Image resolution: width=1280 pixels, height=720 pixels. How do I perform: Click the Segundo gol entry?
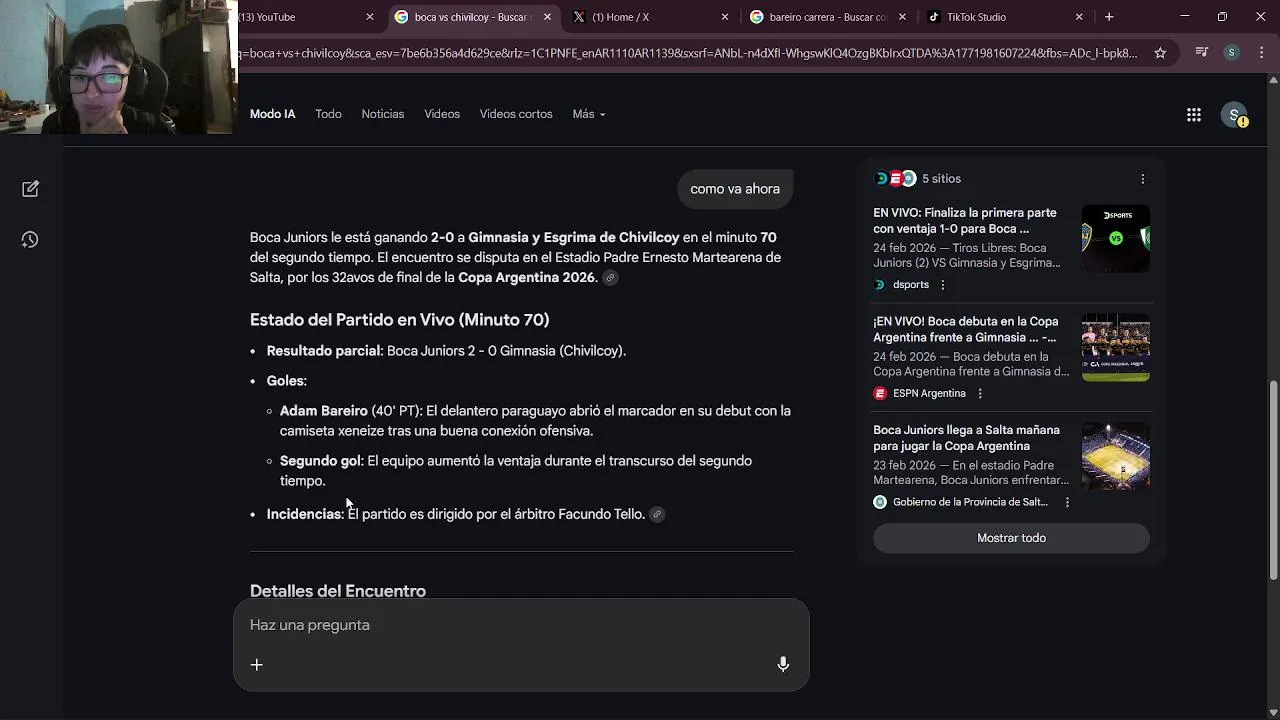point(516,471)
